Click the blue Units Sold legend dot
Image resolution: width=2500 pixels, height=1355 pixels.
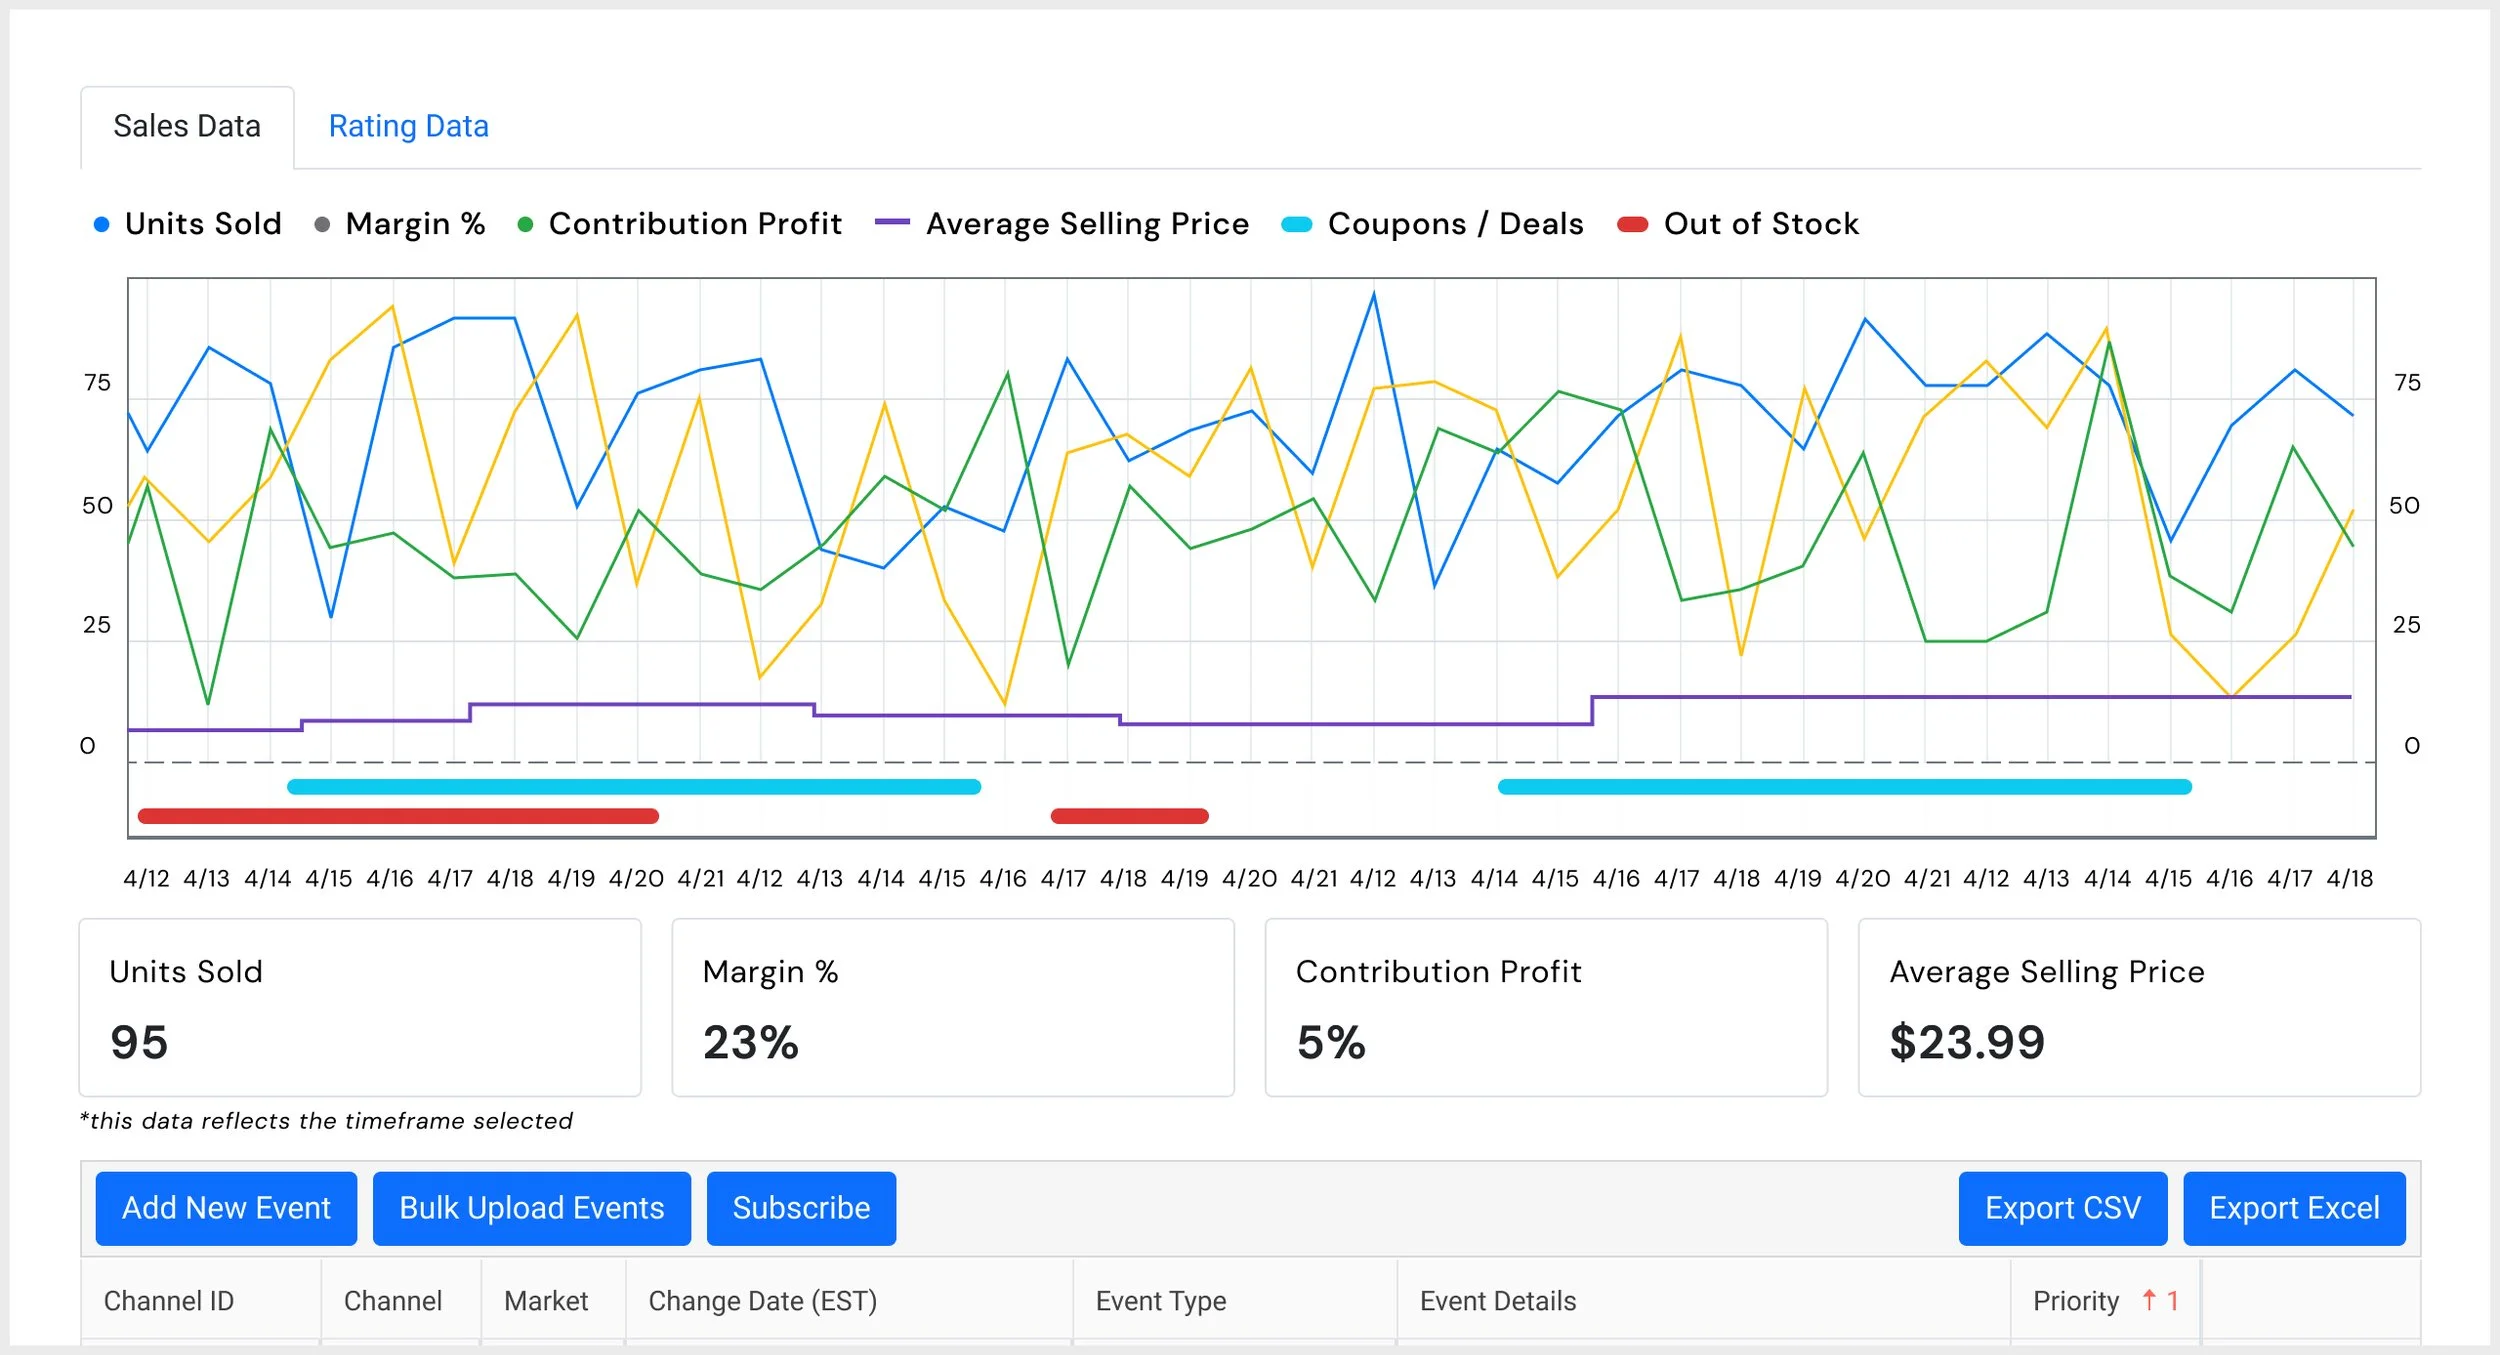coord(101,225)
